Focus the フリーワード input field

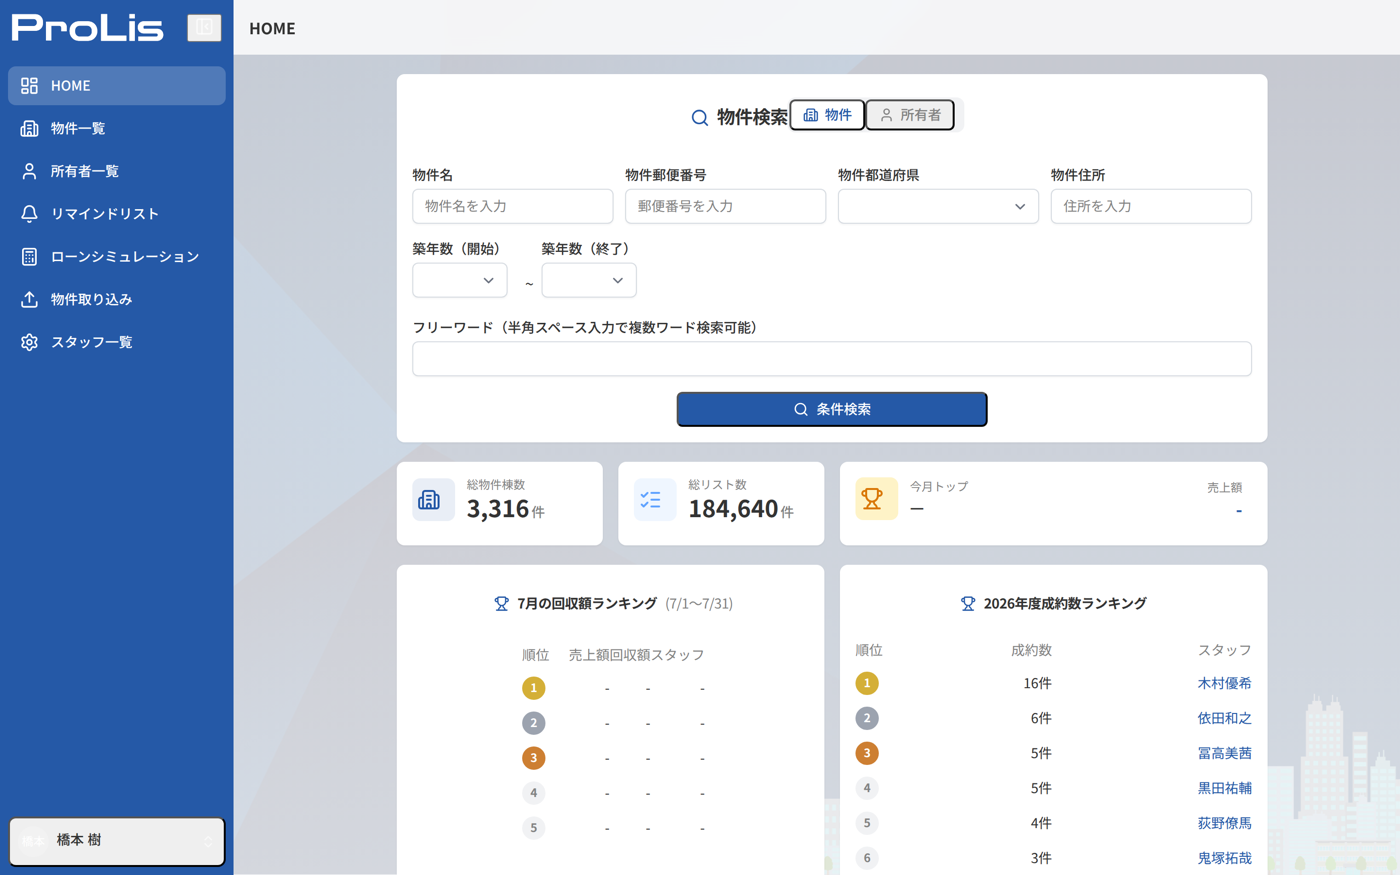click(x=832, y=359)
